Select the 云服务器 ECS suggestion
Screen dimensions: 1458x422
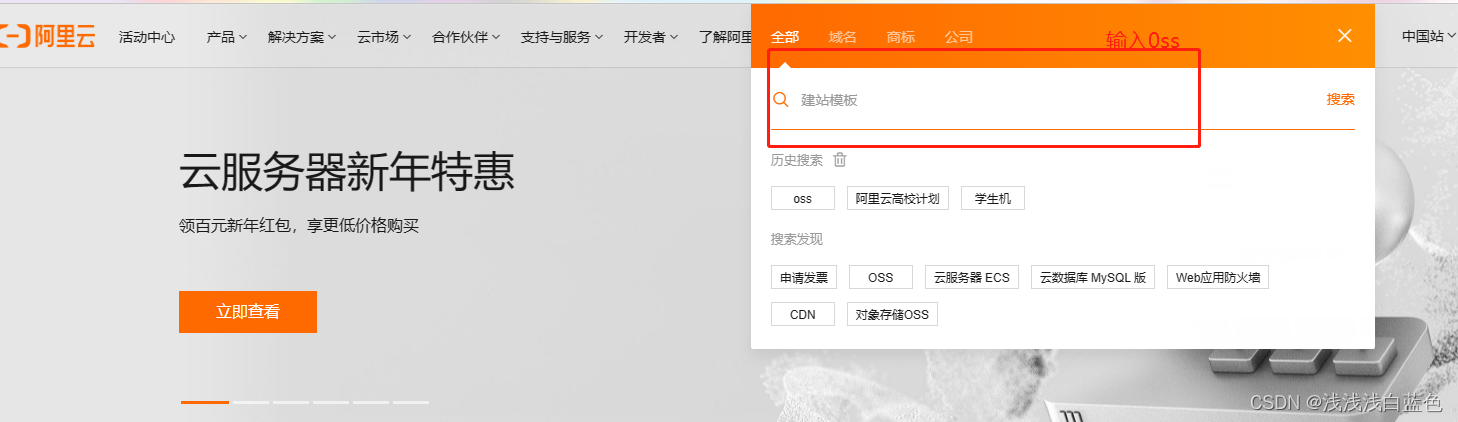tap(971, 277)
